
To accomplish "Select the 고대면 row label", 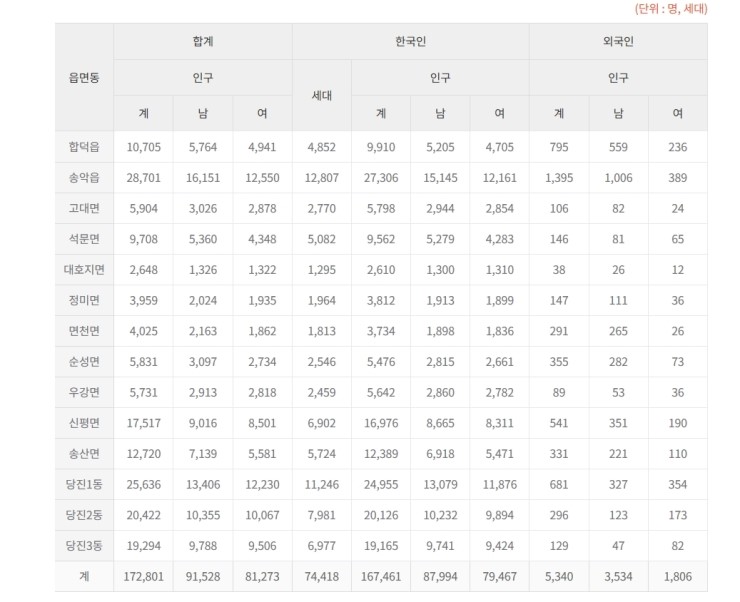I will [x=84, y=209].
